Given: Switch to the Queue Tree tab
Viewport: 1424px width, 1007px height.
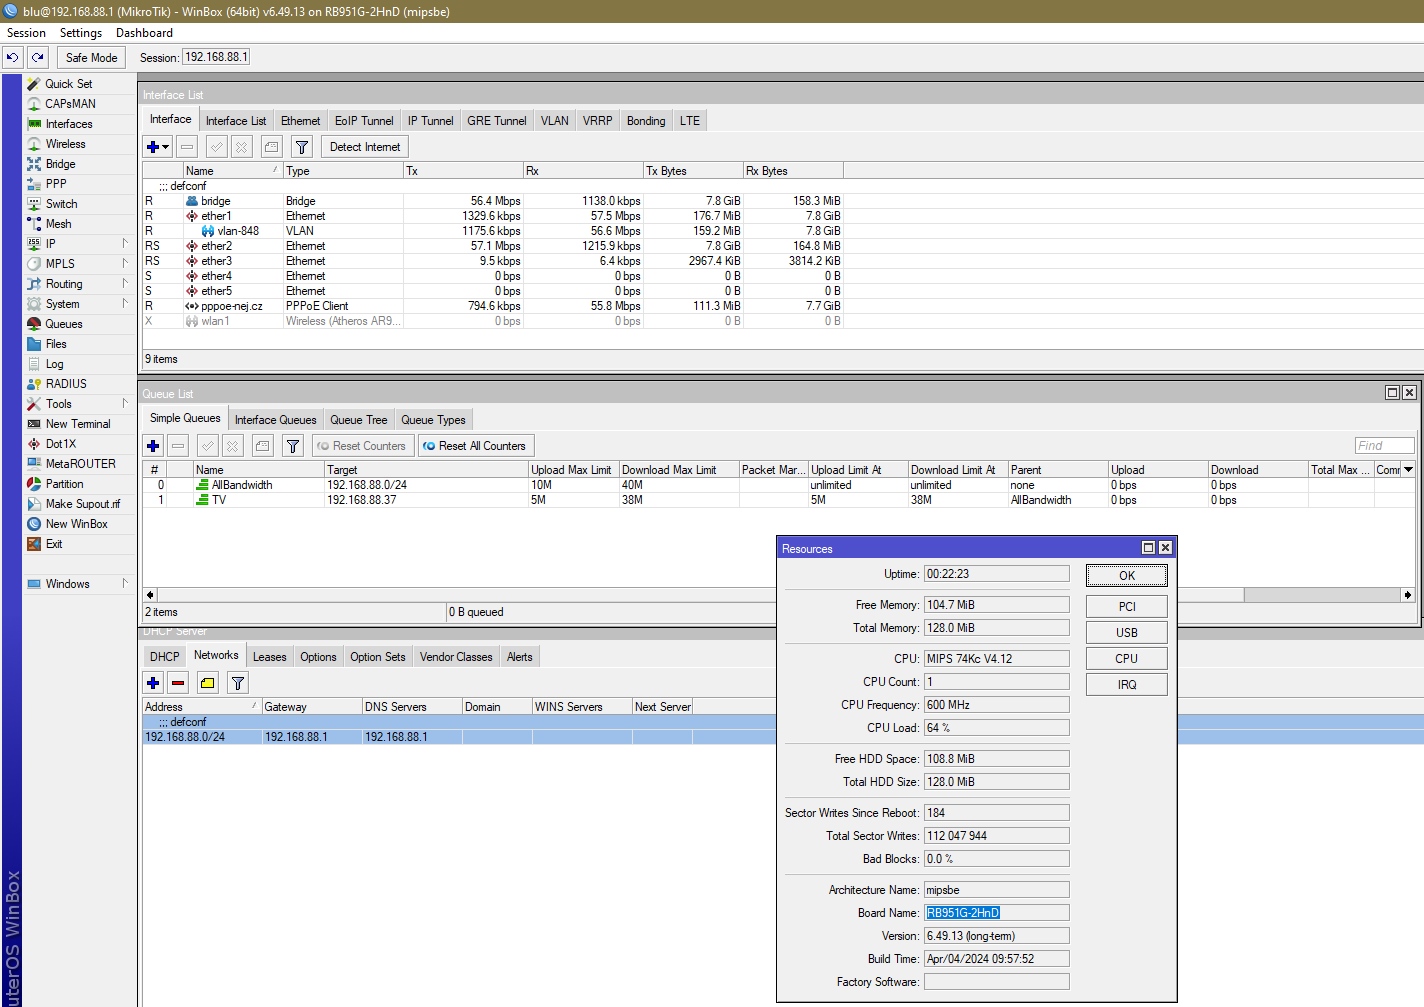Looking at the screenshot, I should [358, 420].
